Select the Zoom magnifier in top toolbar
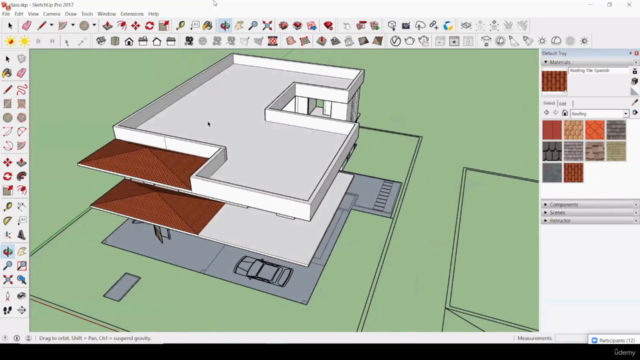This screenshot has height=360, width=640. [253, 26]
